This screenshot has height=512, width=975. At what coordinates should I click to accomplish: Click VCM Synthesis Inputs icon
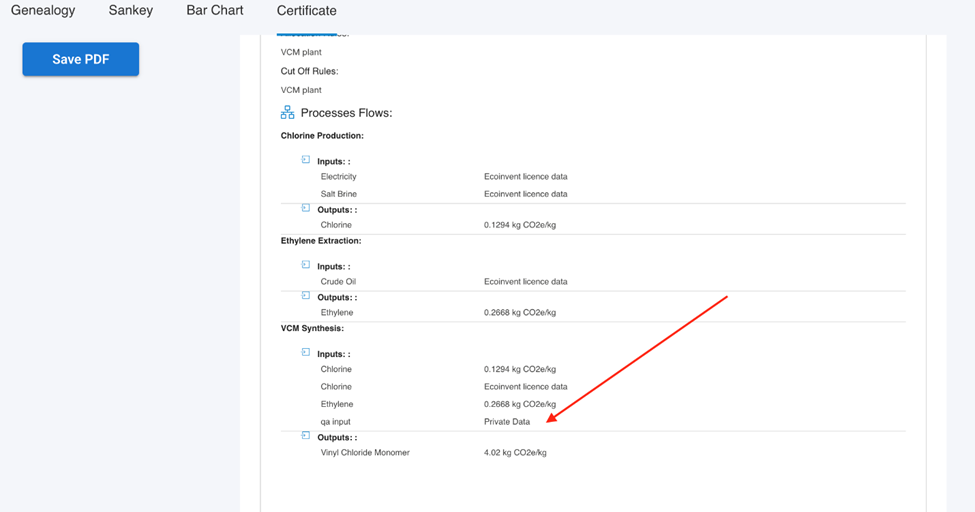pyautogui.click(x=306, y=353)
